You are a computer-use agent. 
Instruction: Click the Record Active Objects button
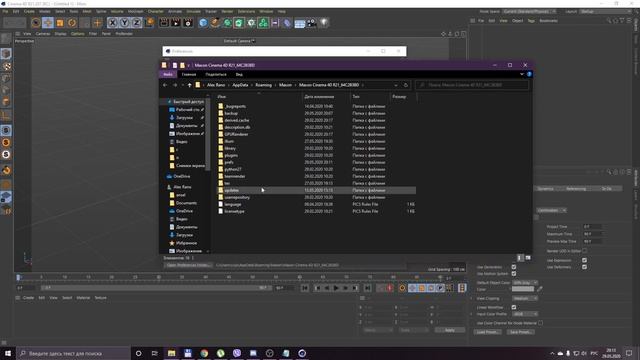tap(380, 288)
